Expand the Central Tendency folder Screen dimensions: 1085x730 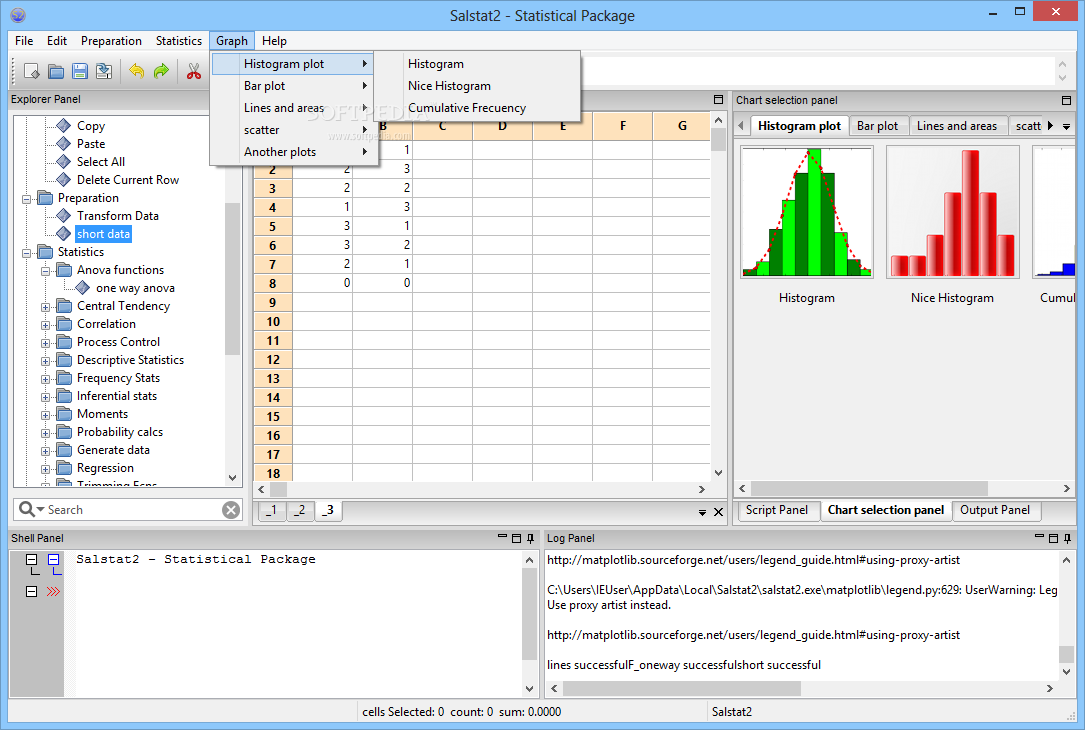point(46,307)
